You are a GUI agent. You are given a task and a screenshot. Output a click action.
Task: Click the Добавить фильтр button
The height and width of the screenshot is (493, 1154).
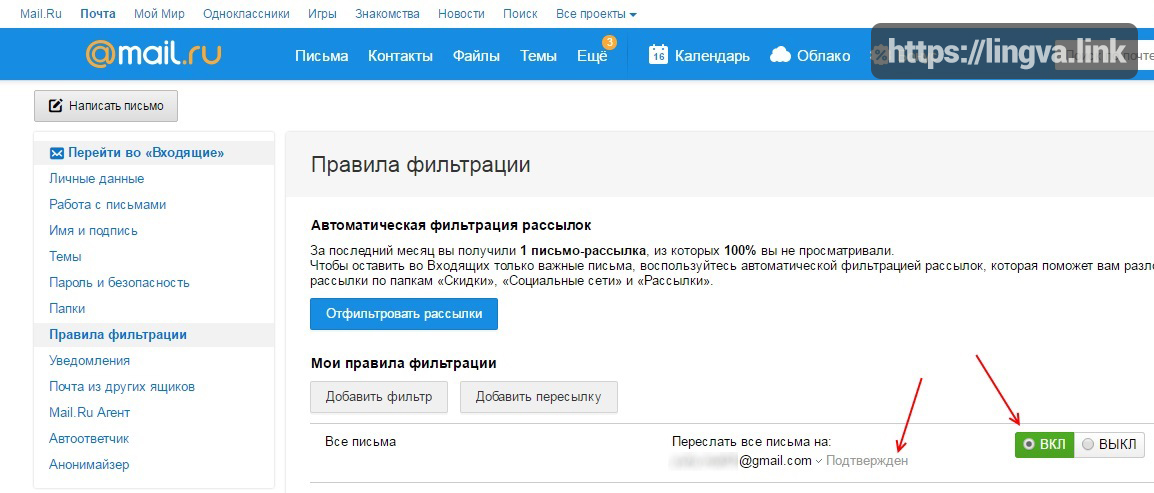(x=379, y=397)
